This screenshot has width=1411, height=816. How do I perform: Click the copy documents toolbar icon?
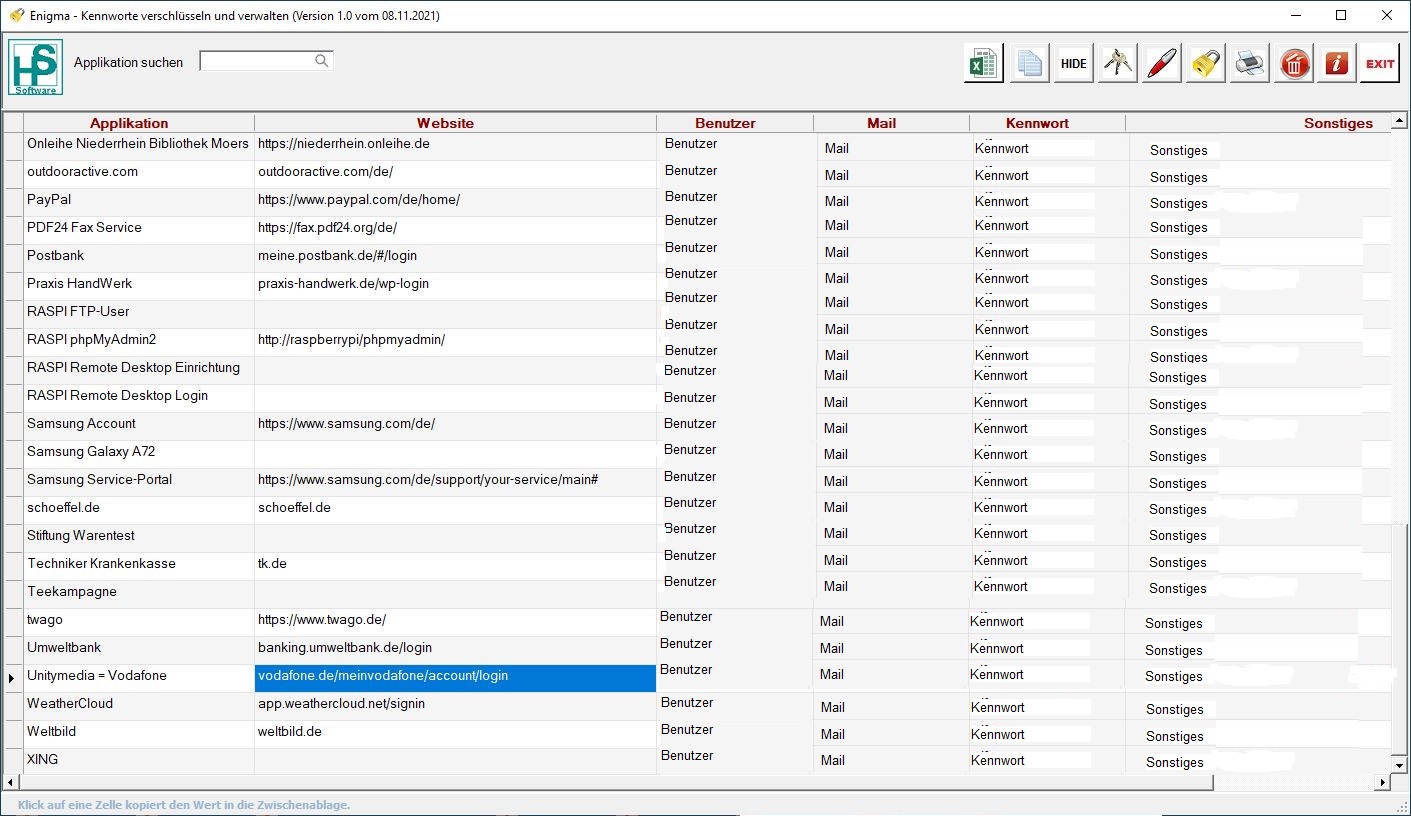(x=1029, y=63)
